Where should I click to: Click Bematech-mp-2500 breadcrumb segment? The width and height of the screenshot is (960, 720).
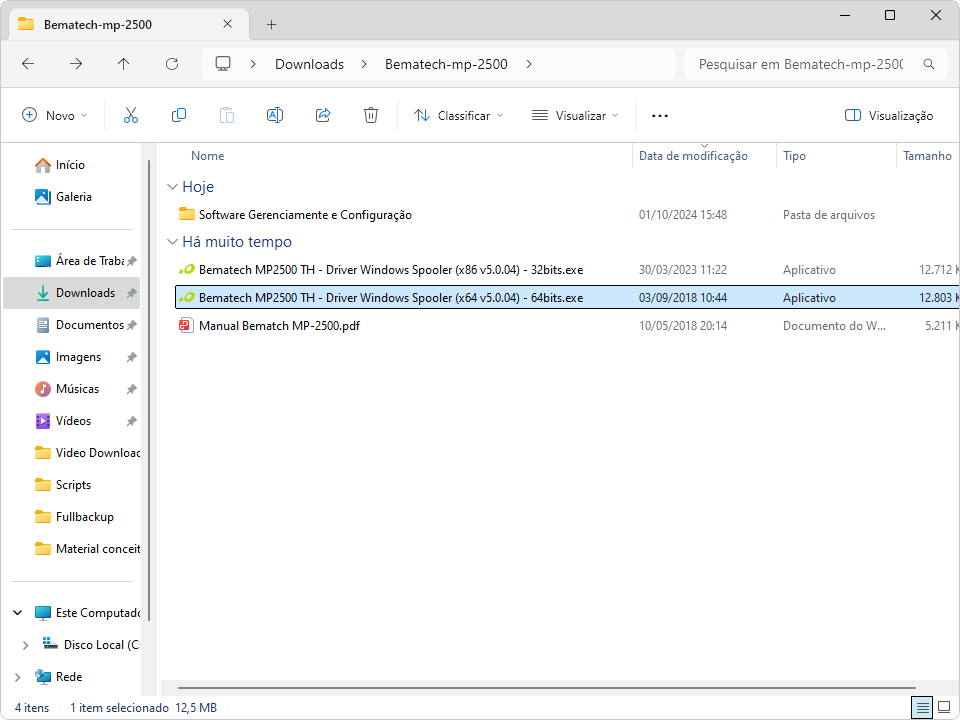tap(446, 64)
